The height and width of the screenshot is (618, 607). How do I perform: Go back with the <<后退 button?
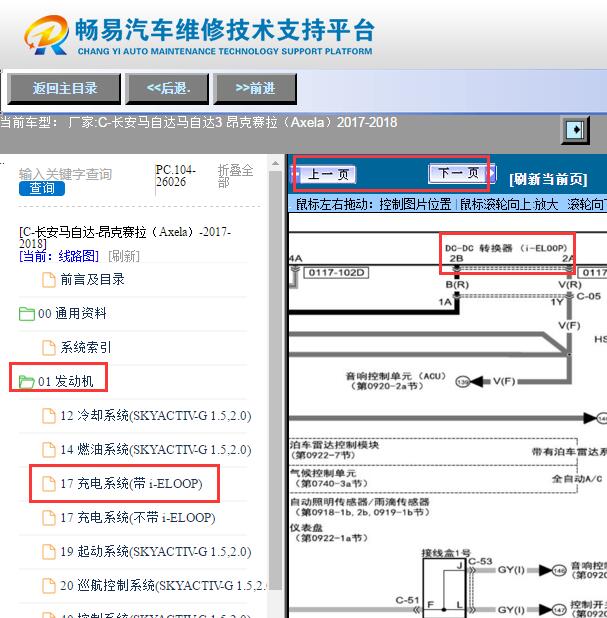pos(167,89)
